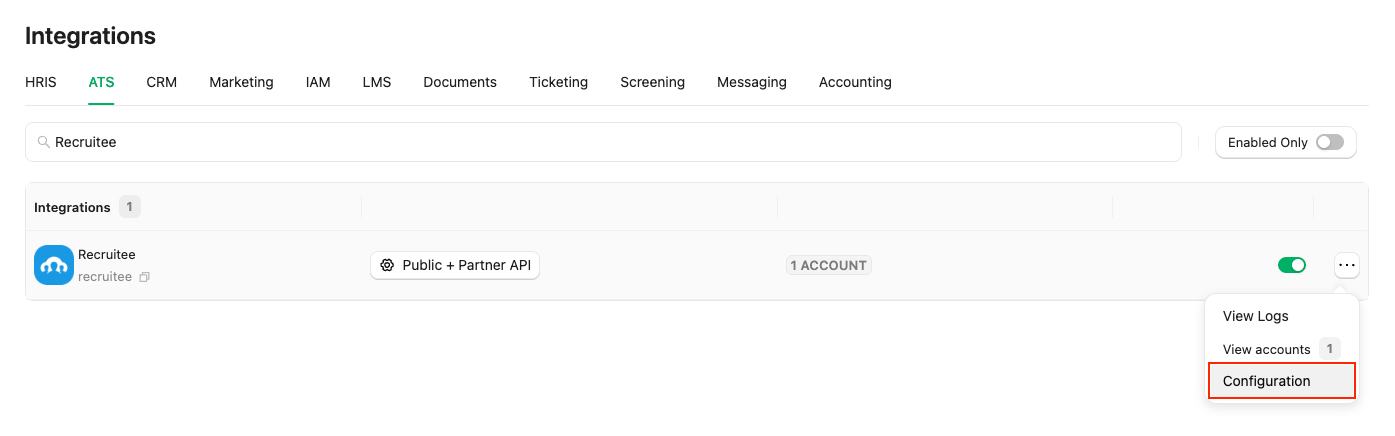The image size is (1395, 436).
Task: Click the Integrations count badge
Action: 130,207
